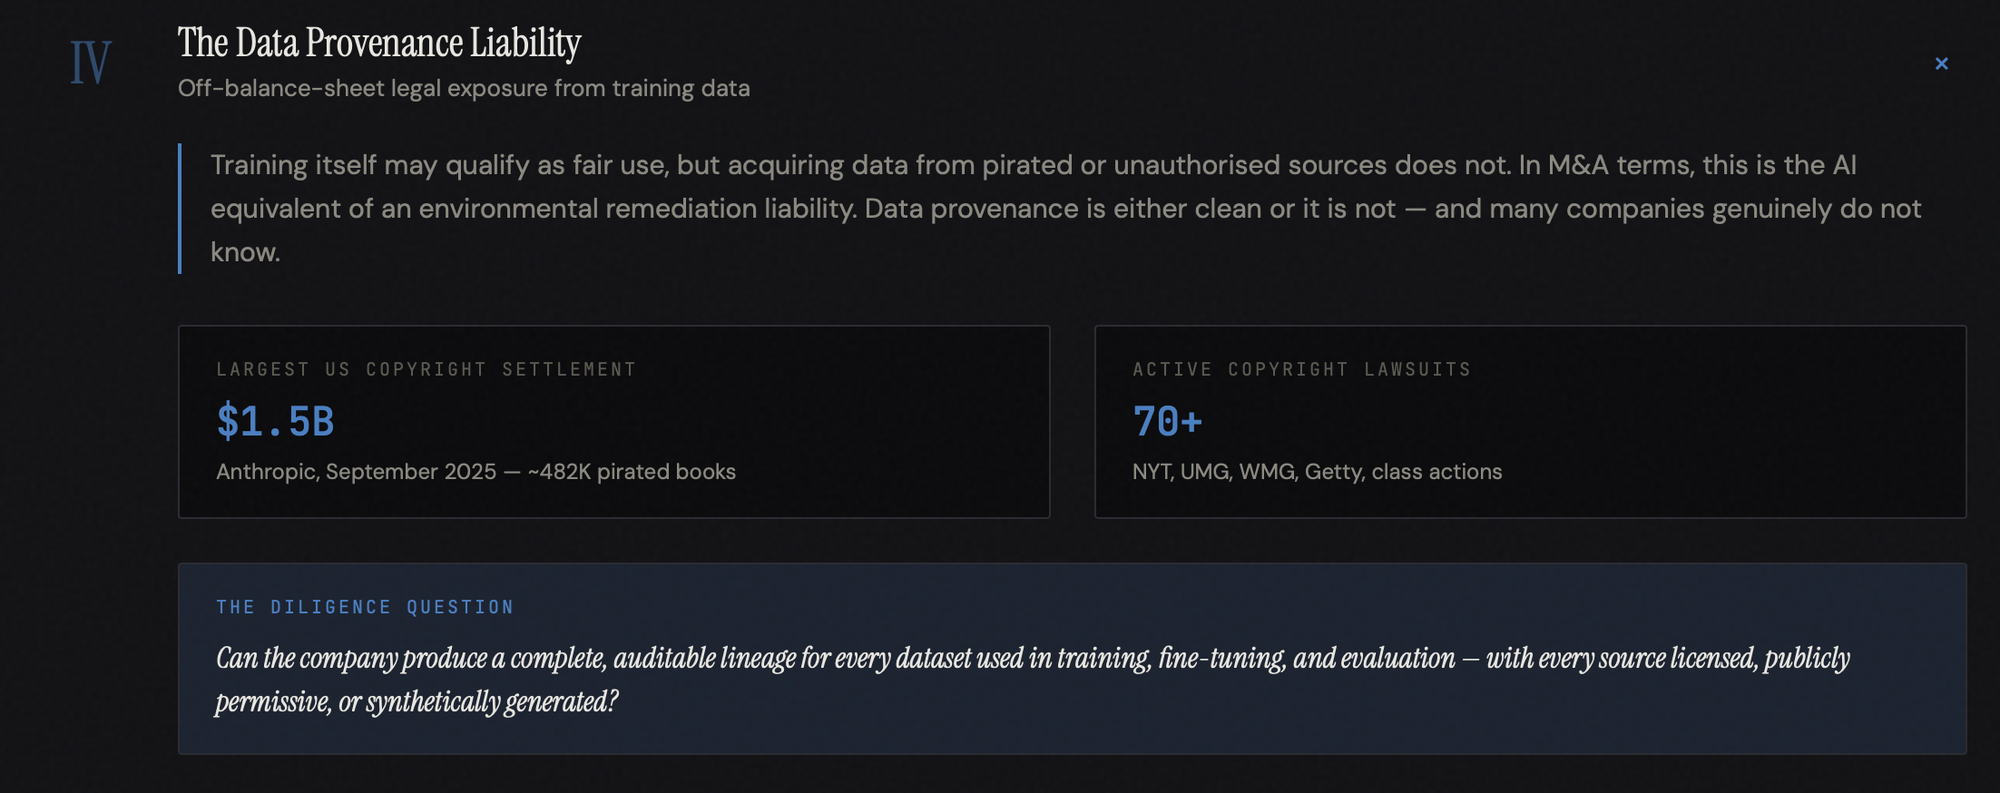Click the Roman numeral IV marker
This screenshot has height=793, width=2000.
(90, 63)
